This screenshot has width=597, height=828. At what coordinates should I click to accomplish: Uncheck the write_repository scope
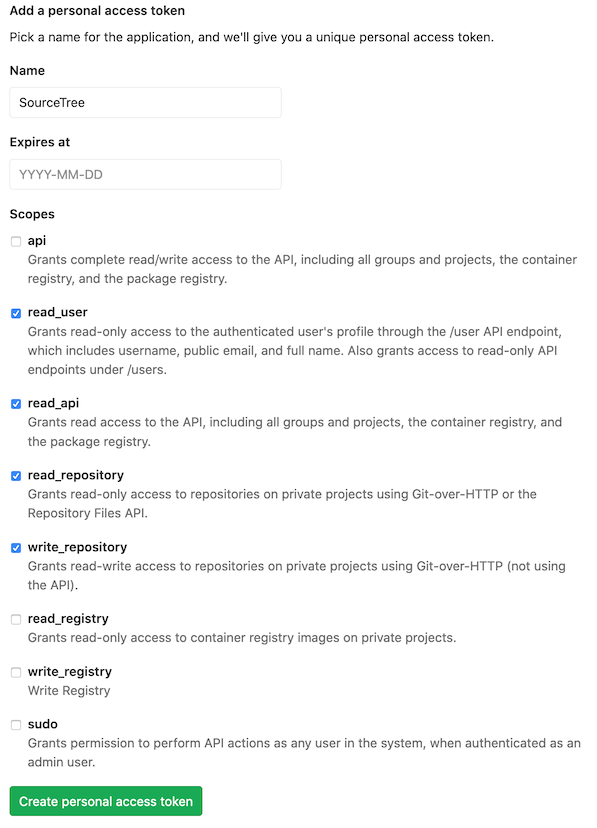point(15,547)
